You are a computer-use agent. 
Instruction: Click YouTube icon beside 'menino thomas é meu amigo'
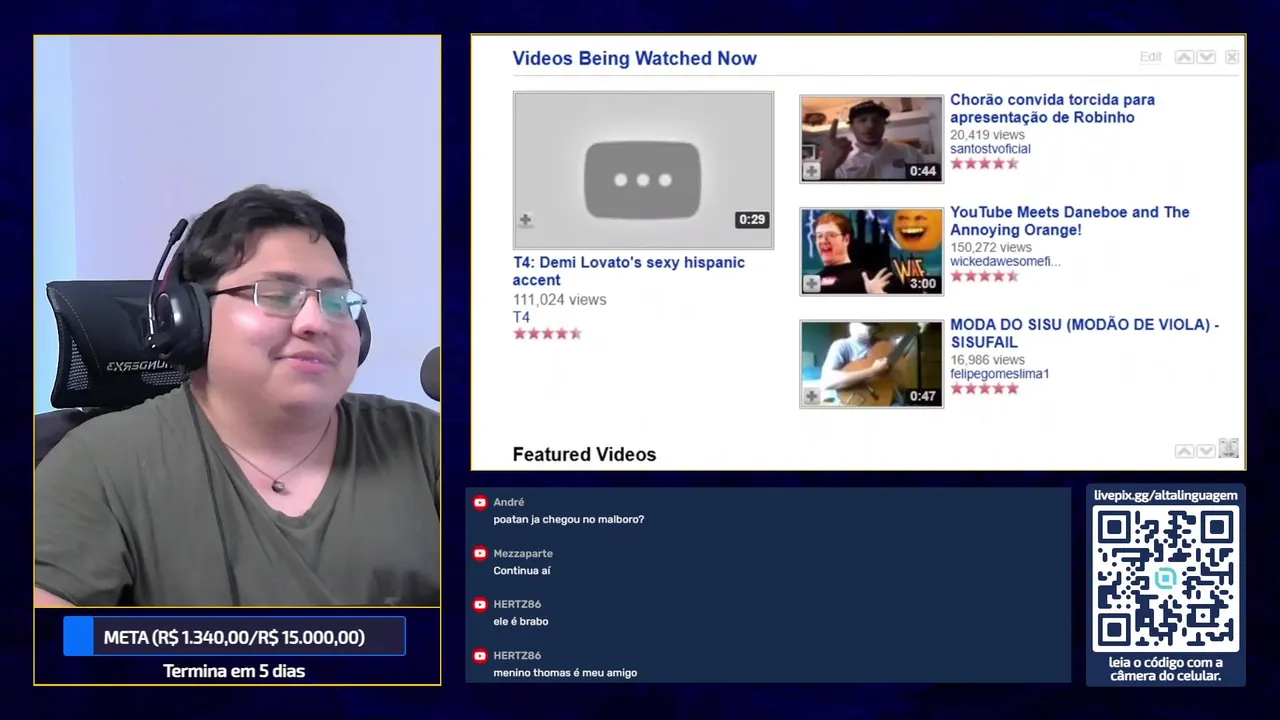click(480, 656)
